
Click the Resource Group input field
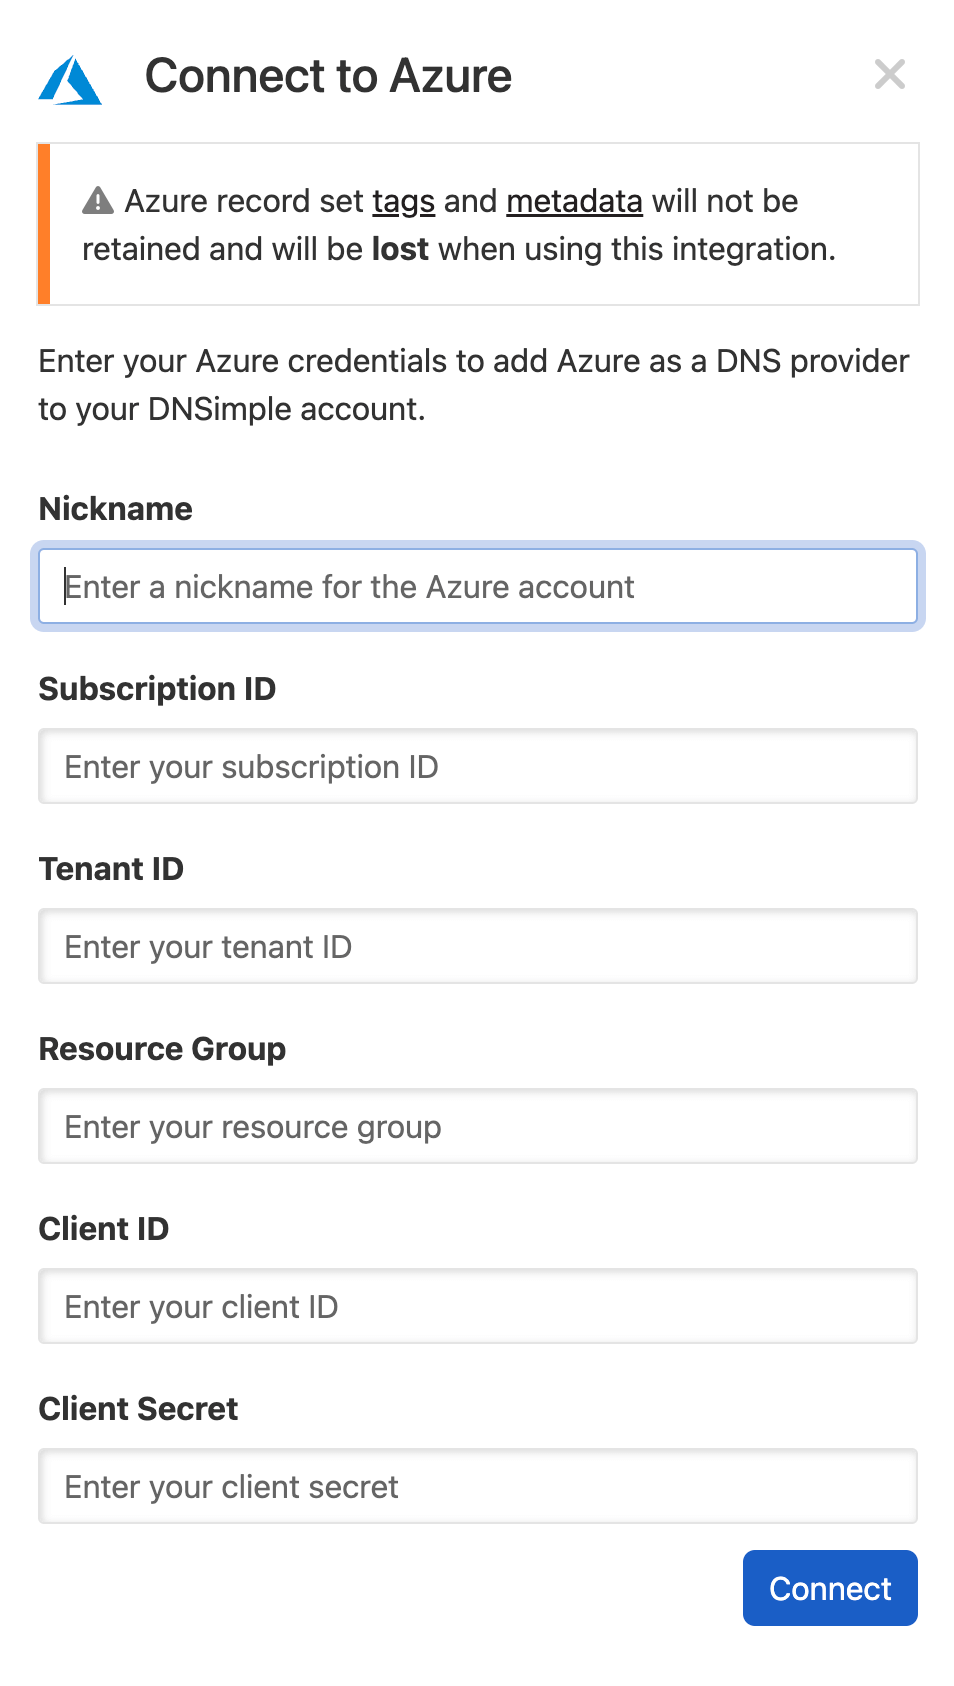click(x=478, y=1126)
